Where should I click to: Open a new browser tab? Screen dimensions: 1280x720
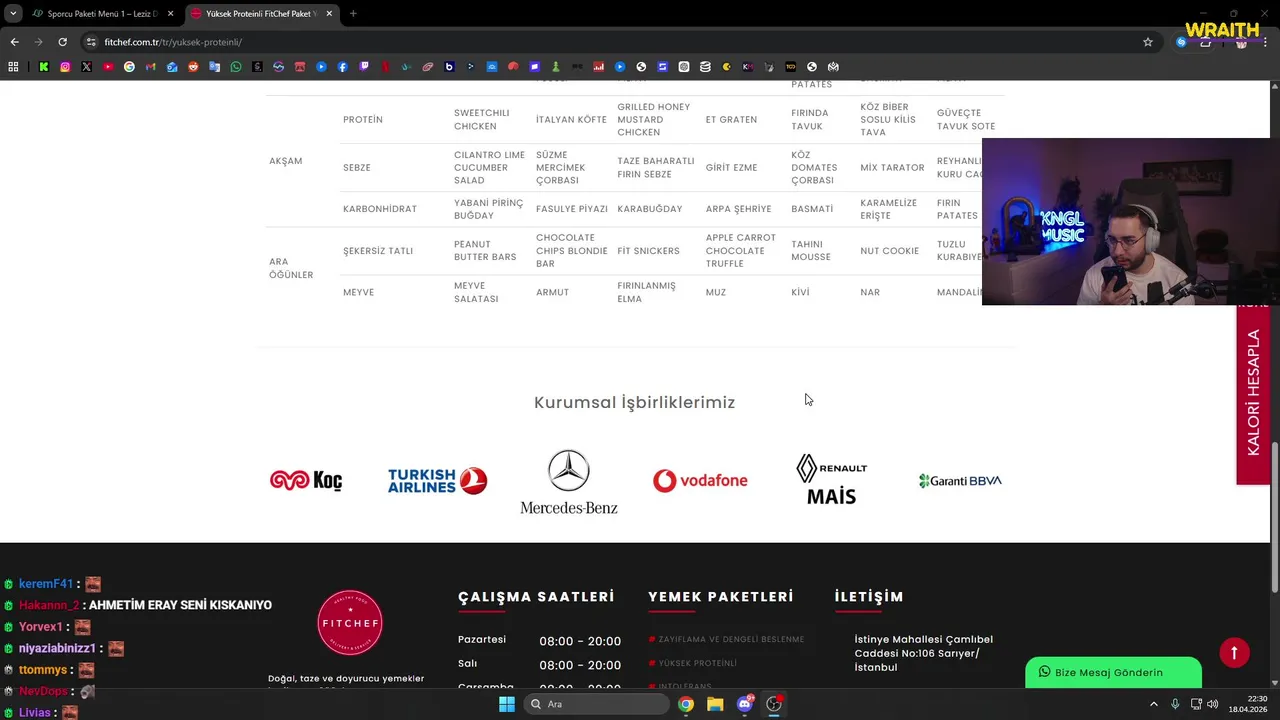coord(353,14)
